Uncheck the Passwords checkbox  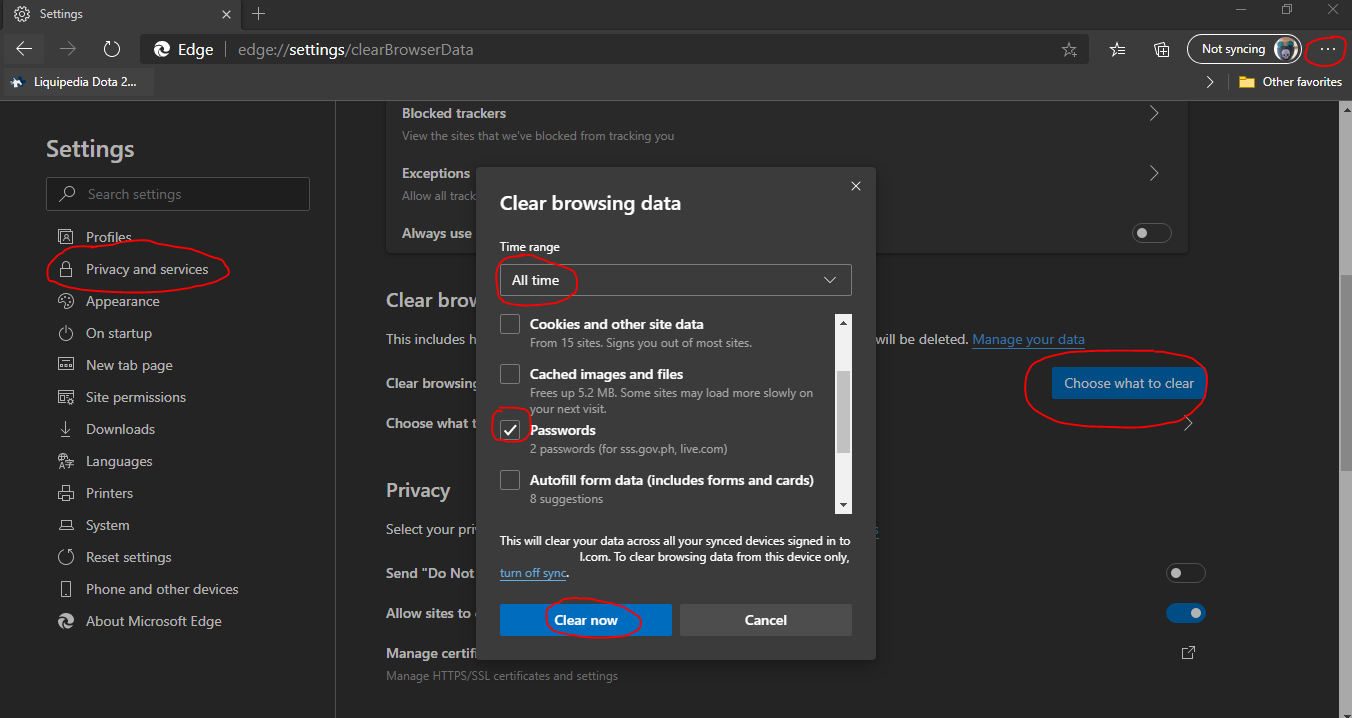(x=510, y=430)
